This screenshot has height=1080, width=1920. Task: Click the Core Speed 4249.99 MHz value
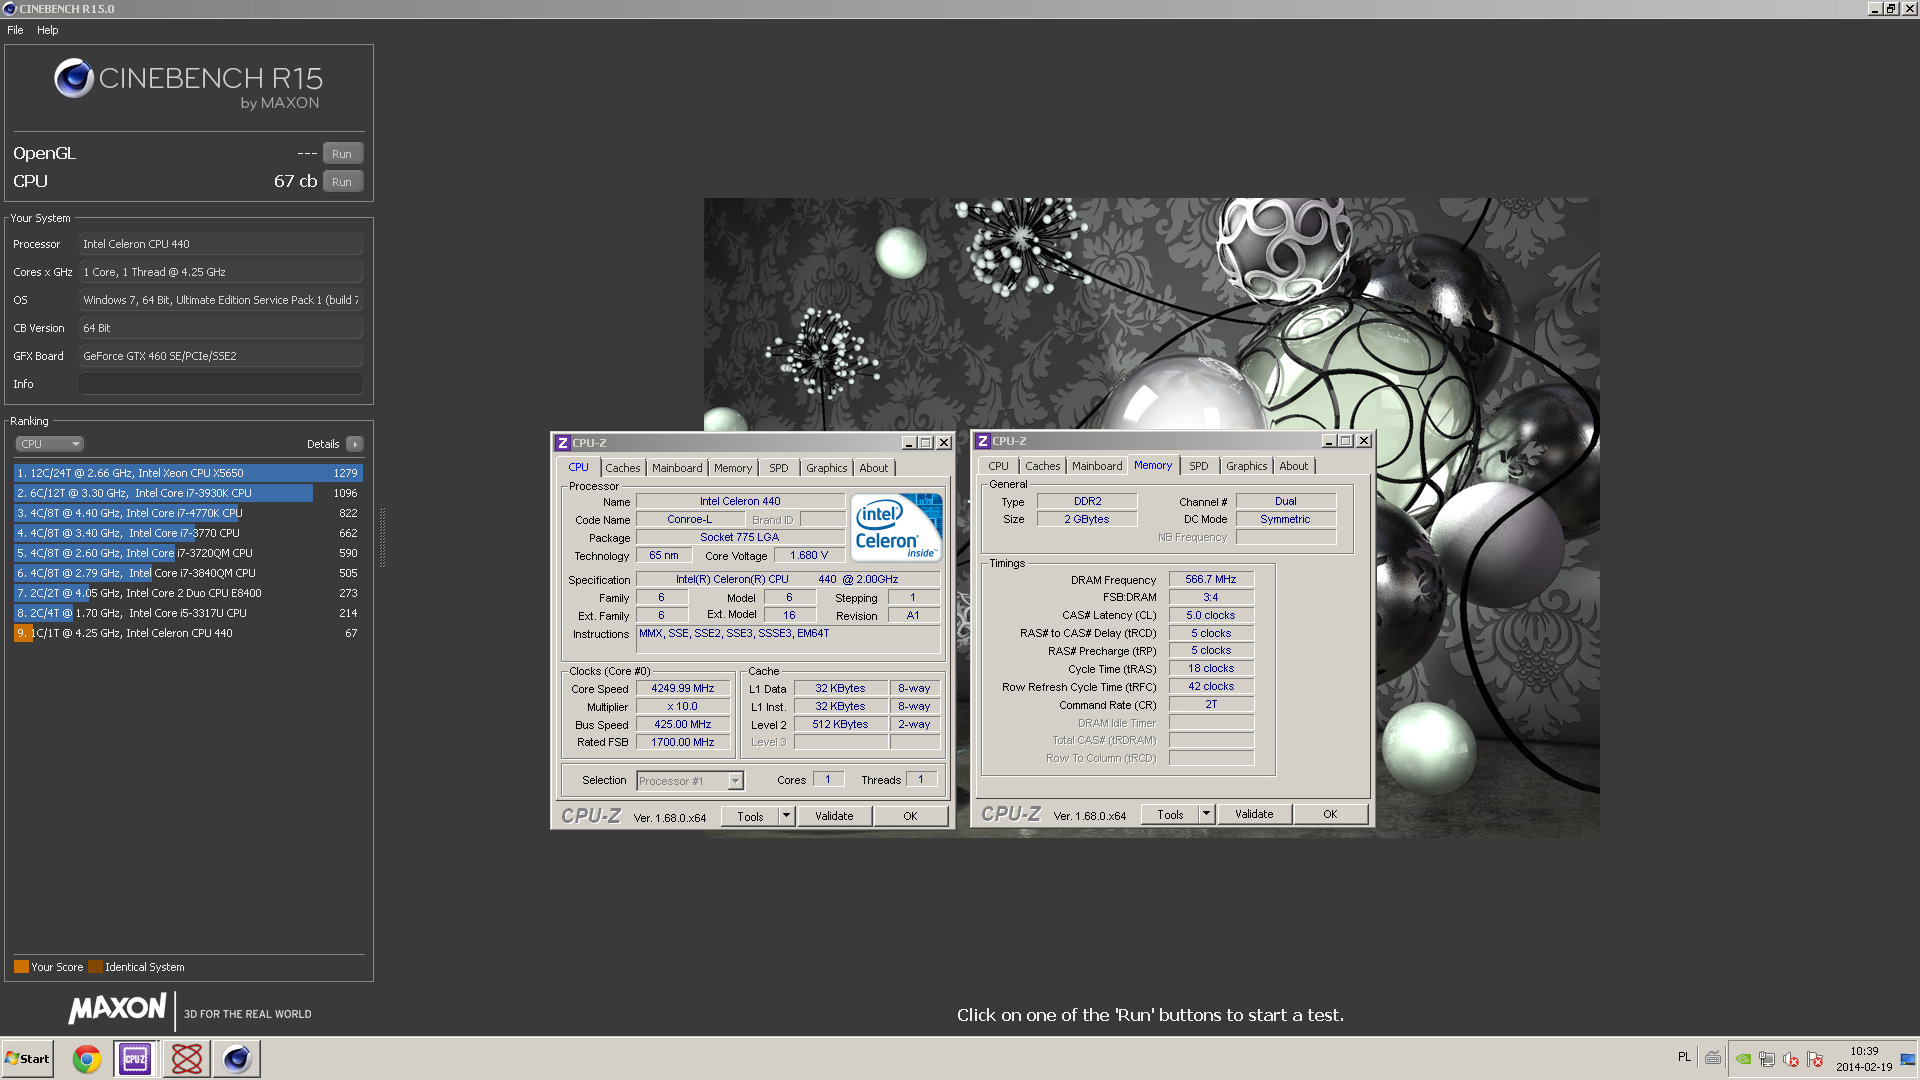click(x=683, y=689)
